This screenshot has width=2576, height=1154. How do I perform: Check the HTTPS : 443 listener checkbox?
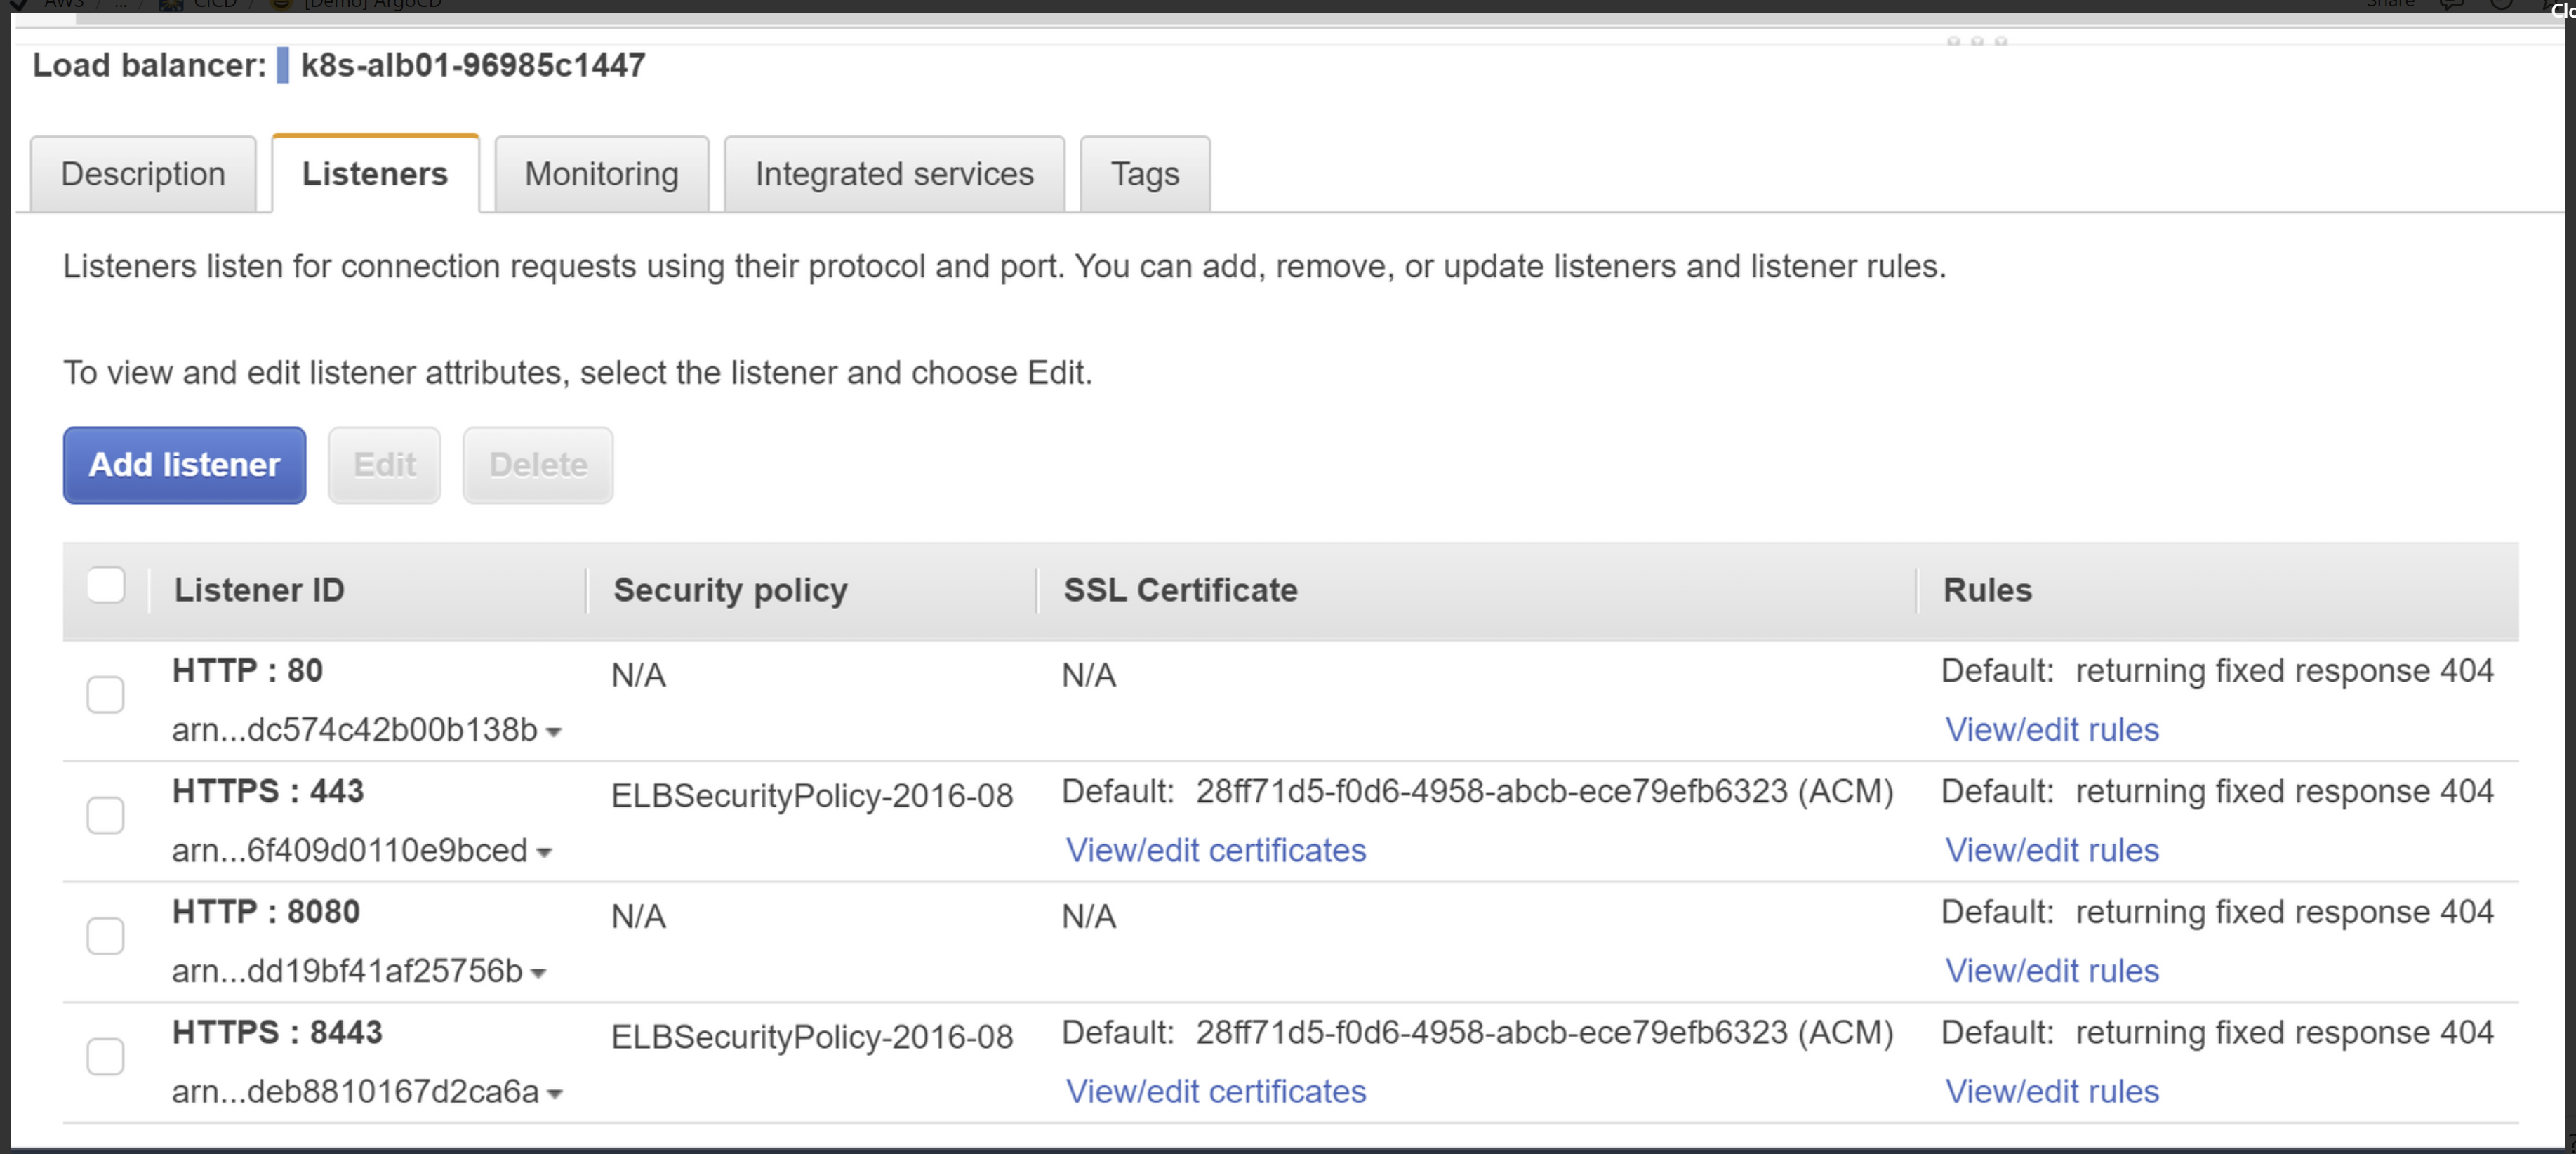coord(105,816)
